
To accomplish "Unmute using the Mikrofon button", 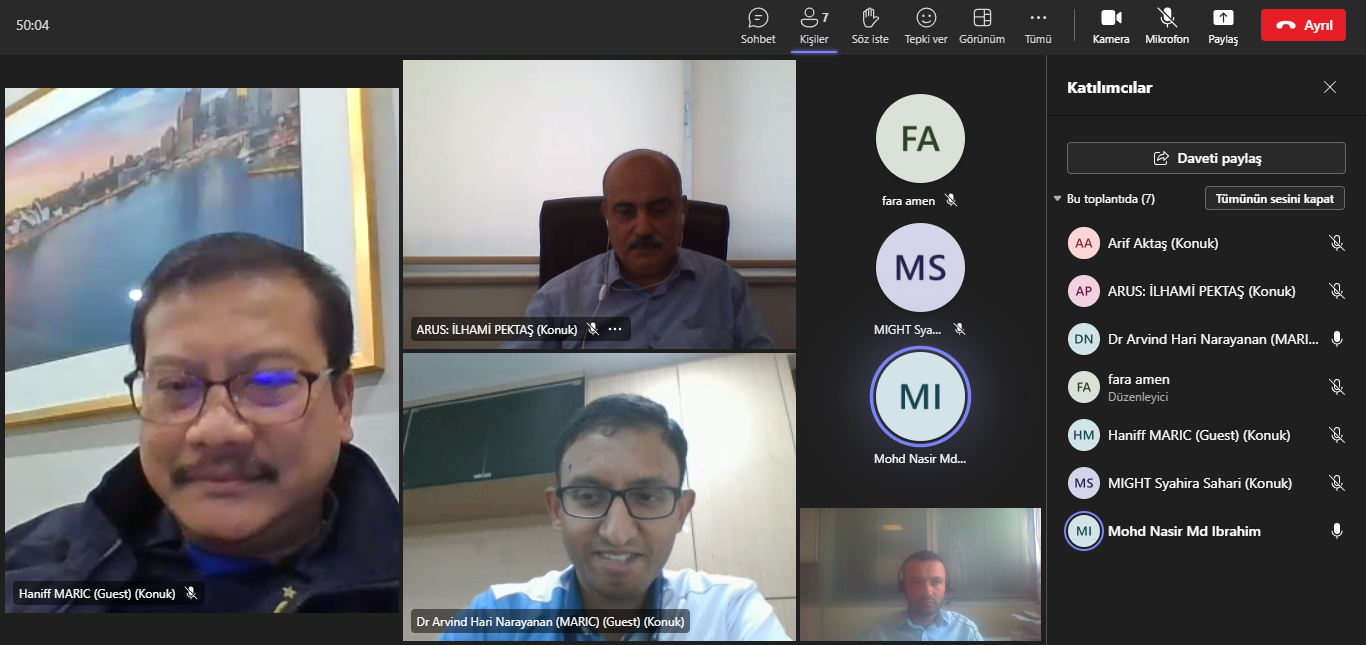I will [1167, 26].
